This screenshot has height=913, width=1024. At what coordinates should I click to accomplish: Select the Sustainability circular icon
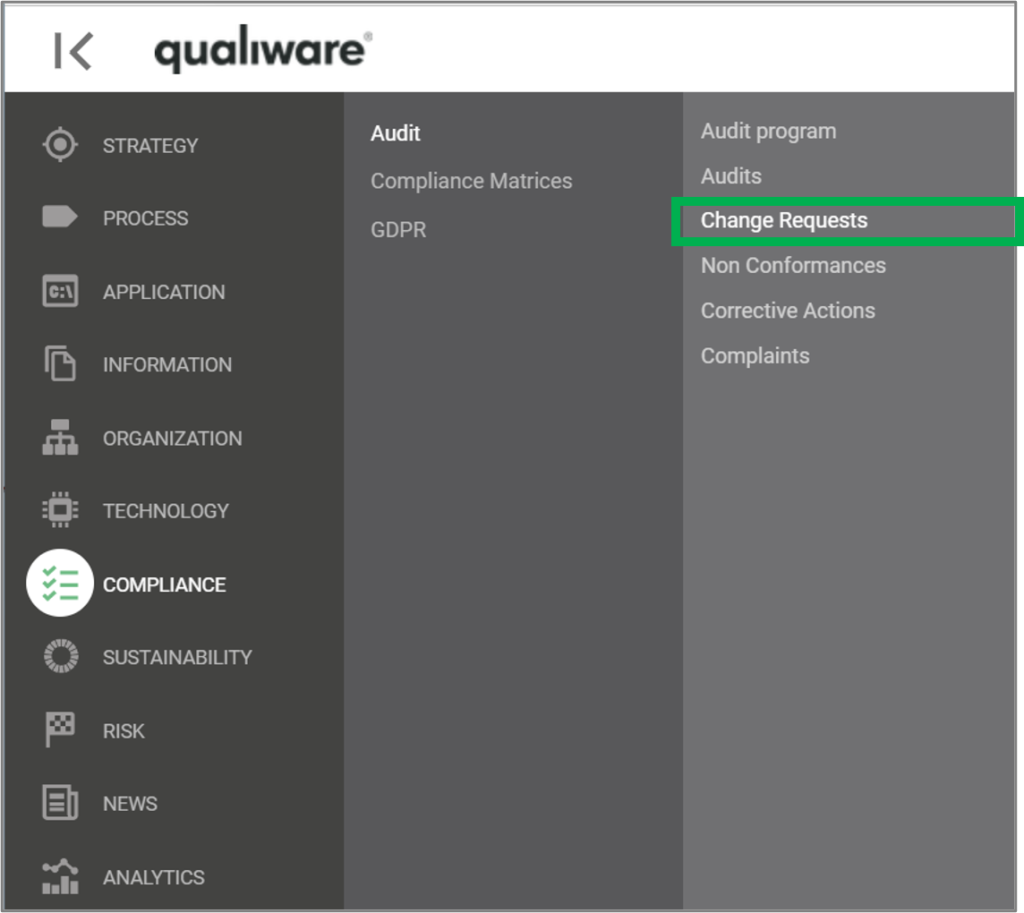[60, 656]
